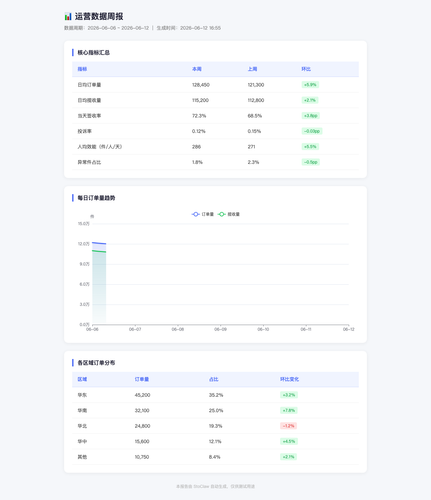The width and height of the screenshot is (431, 500).
Task: Click the 06-09 x-axis label
Action: pyautogui.click(x=220, y=329)
